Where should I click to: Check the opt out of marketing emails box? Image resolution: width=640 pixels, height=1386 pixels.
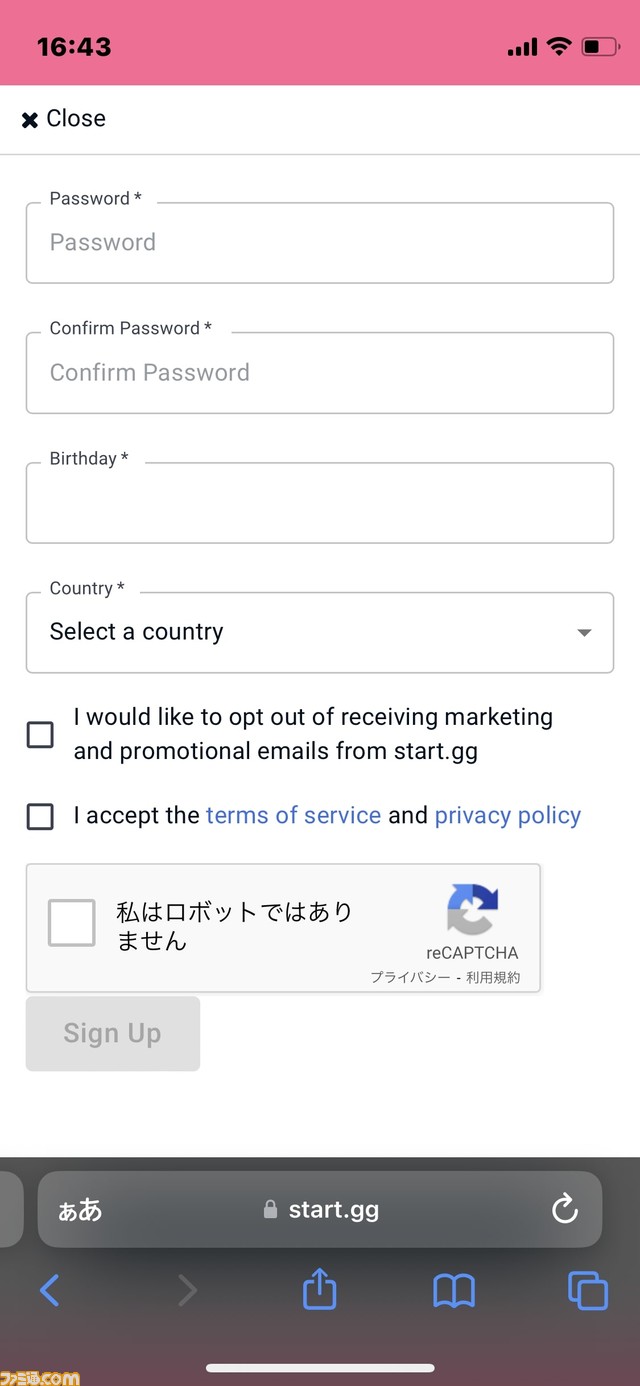tap(40, 735)
